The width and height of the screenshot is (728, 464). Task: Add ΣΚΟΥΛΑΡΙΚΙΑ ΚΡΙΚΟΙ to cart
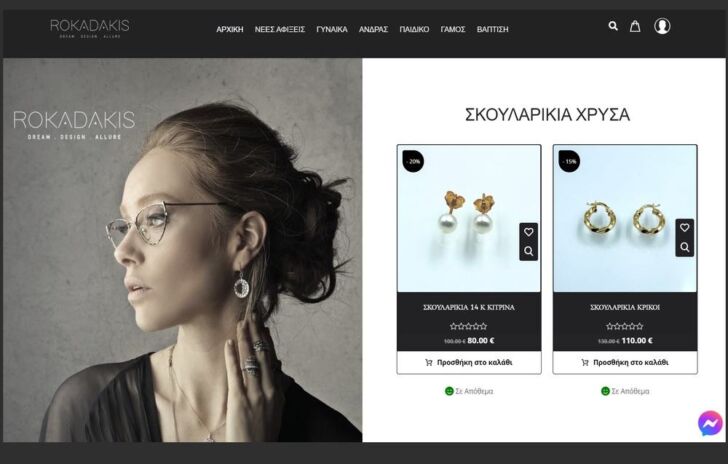(x=625, y=362)
